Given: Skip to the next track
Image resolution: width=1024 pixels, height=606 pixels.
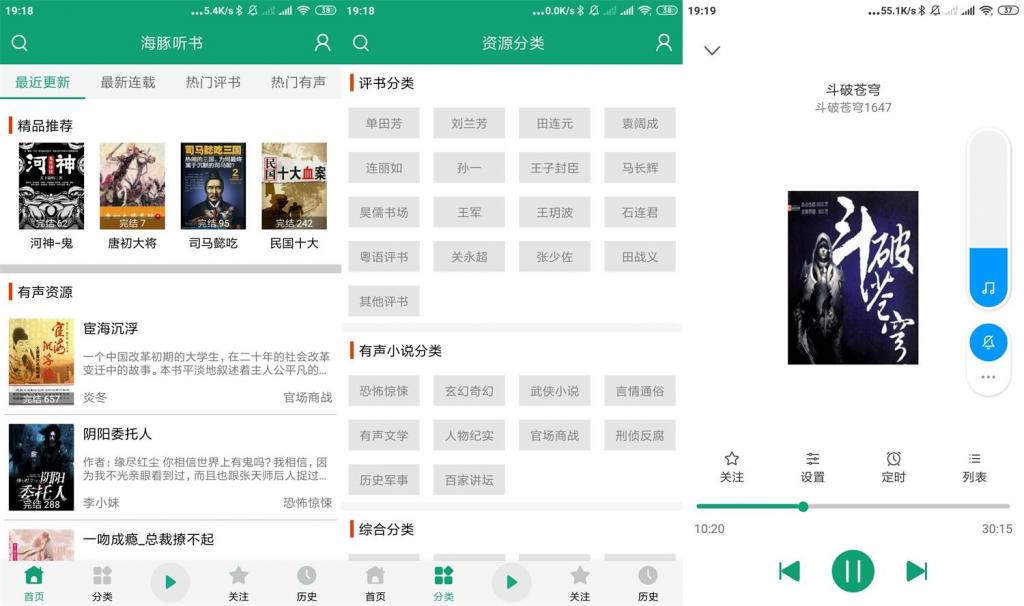Looking at the screenshot, I should [x=916, y=570].
